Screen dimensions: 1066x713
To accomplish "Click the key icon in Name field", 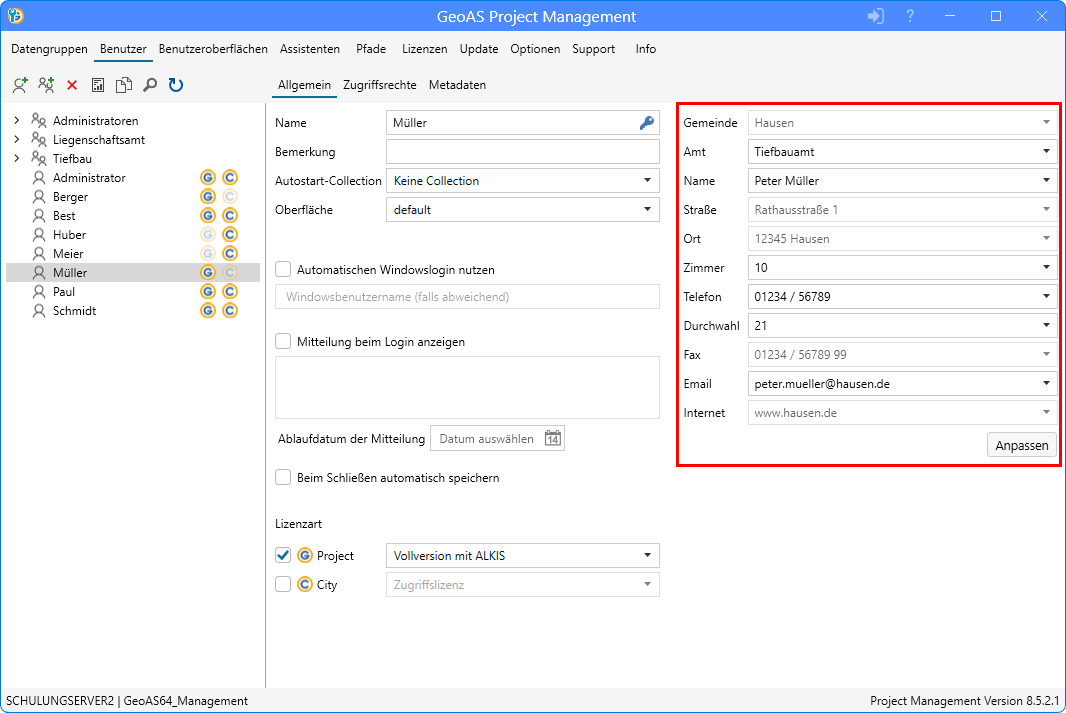I will [647, 123].
